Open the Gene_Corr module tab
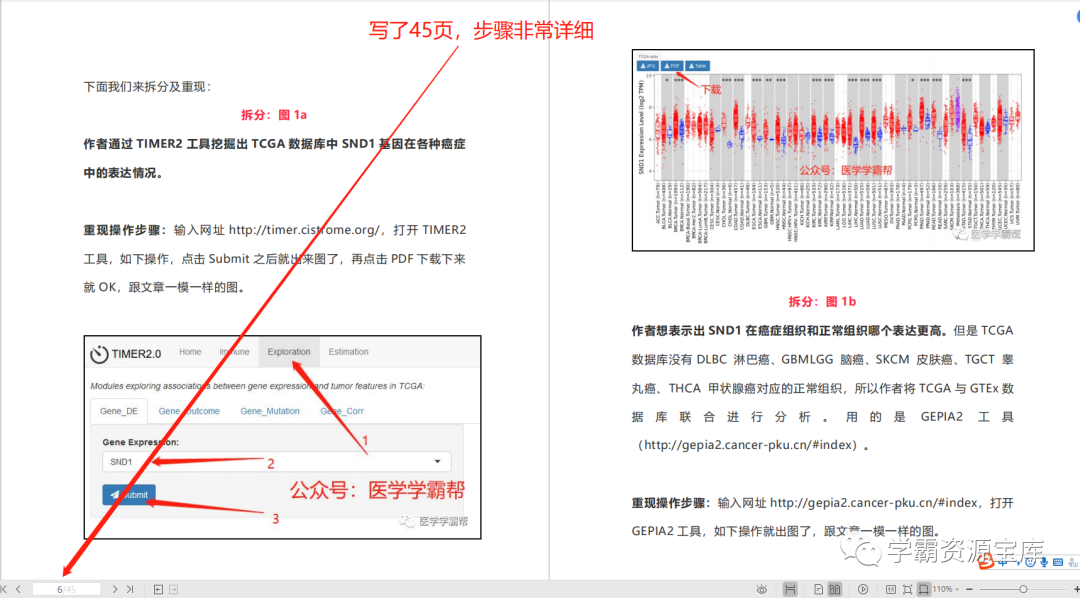This screenshot has width=1080, height=598. (342, 411)
